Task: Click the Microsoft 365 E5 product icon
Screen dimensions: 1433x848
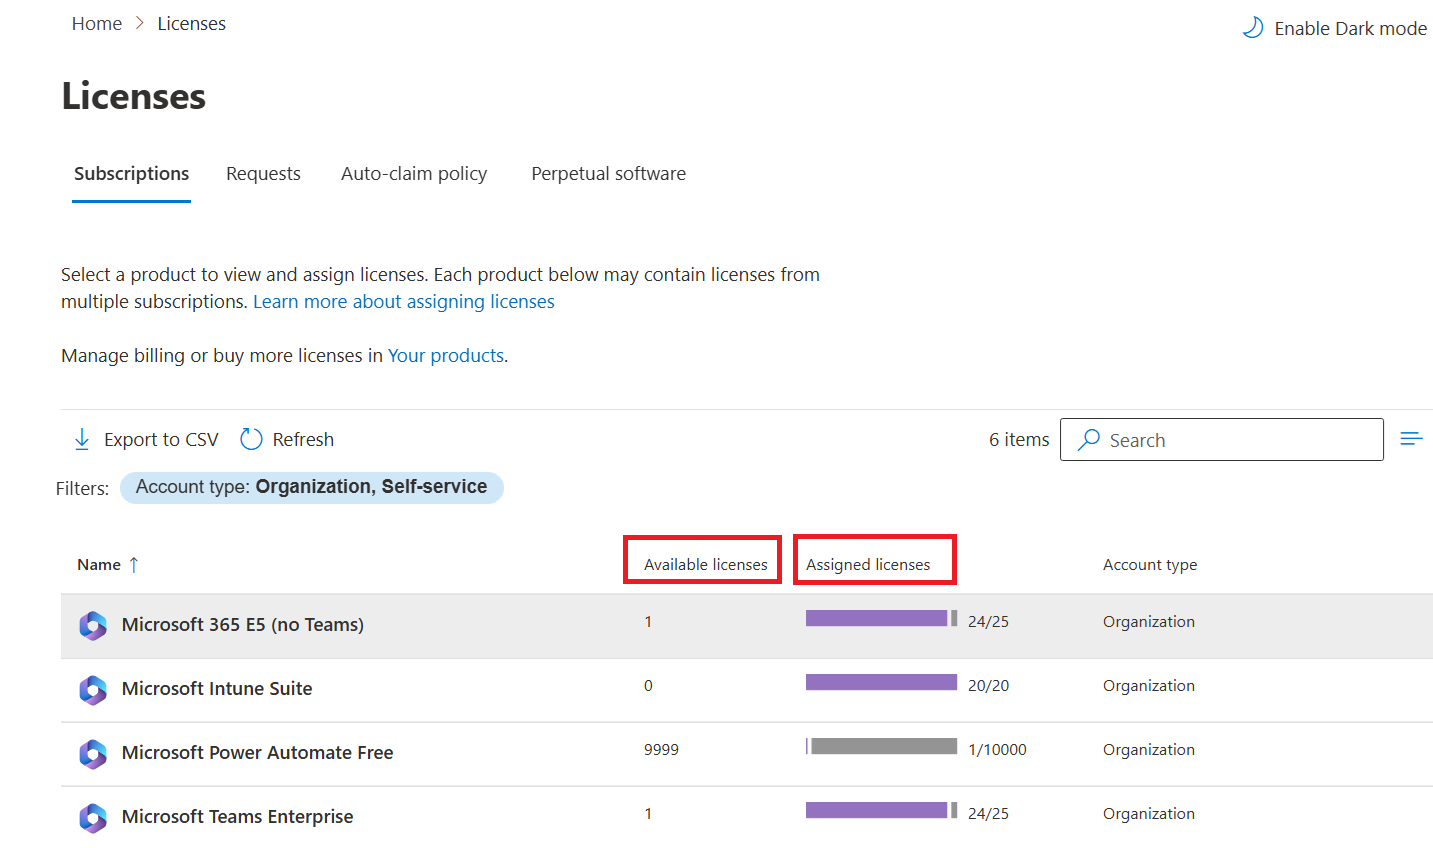Action: pos(93,626)
